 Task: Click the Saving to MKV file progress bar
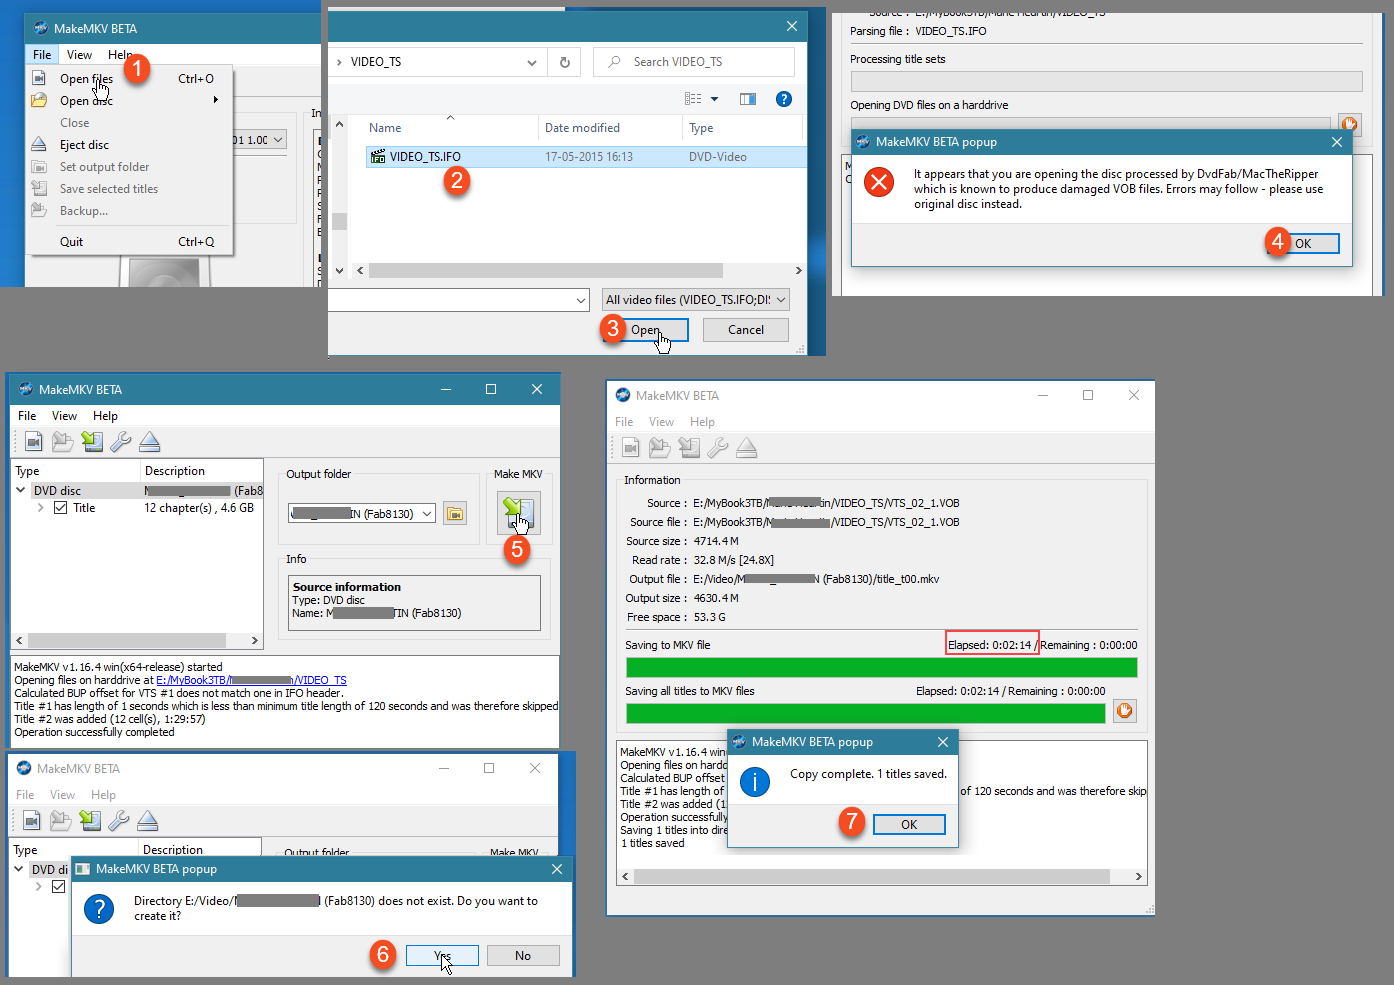(882, 667)
